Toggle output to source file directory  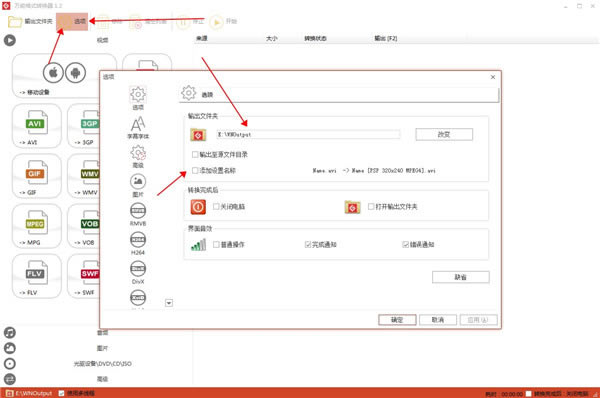(x=195, y=155)
